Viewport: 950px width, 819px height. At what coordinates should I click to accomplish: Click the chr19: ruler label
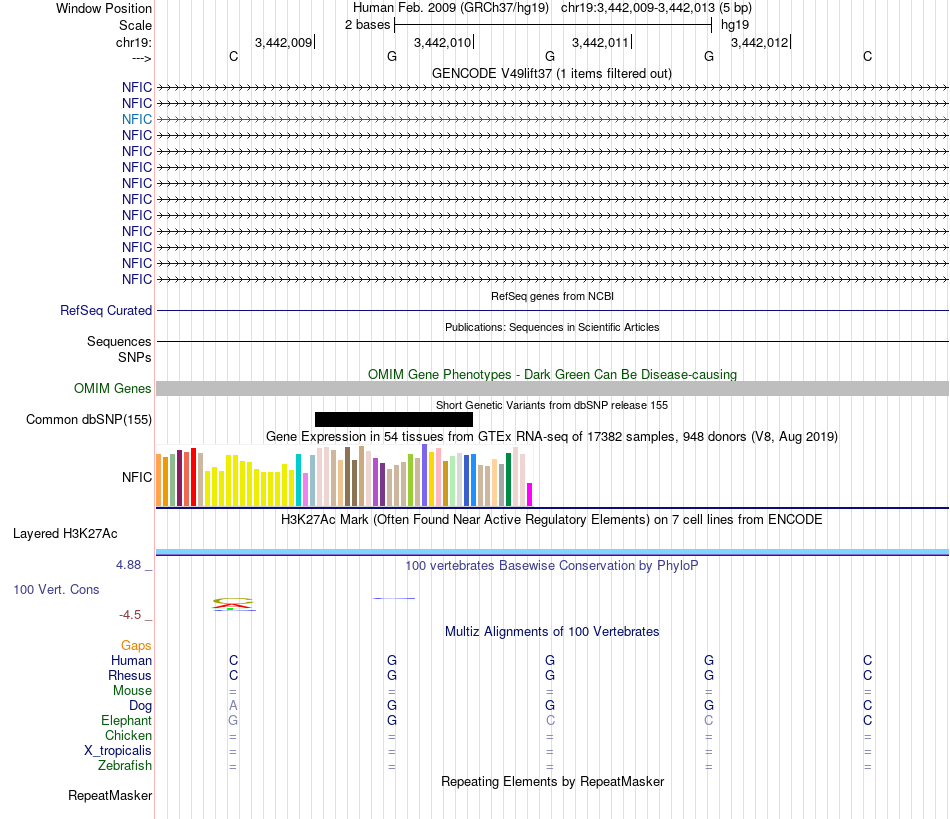[x=134, y=42]
